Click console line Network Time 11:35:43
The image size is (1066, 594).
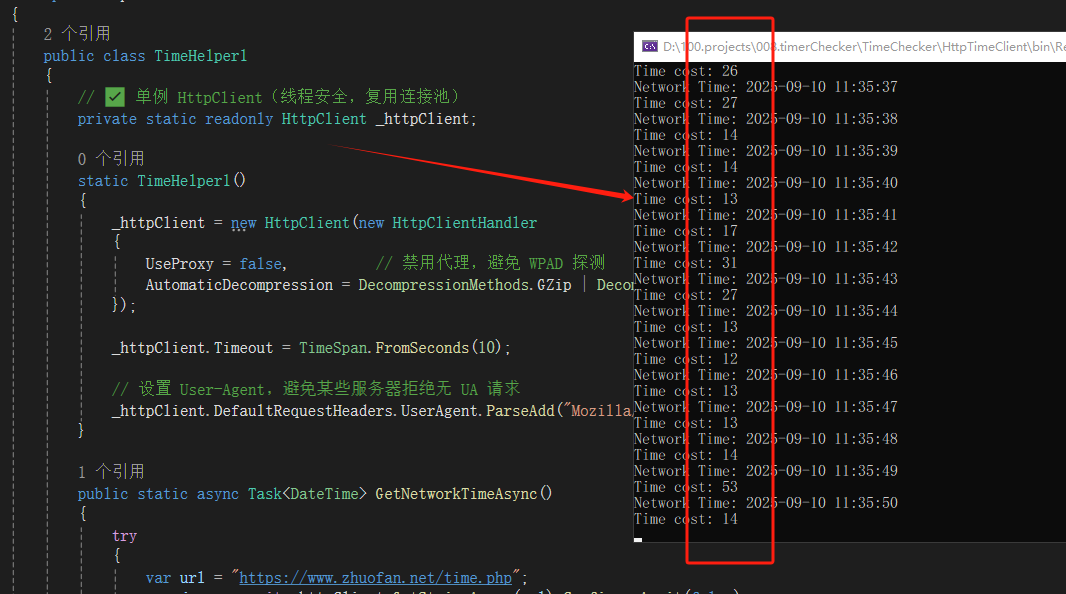[x=766, y=279]
